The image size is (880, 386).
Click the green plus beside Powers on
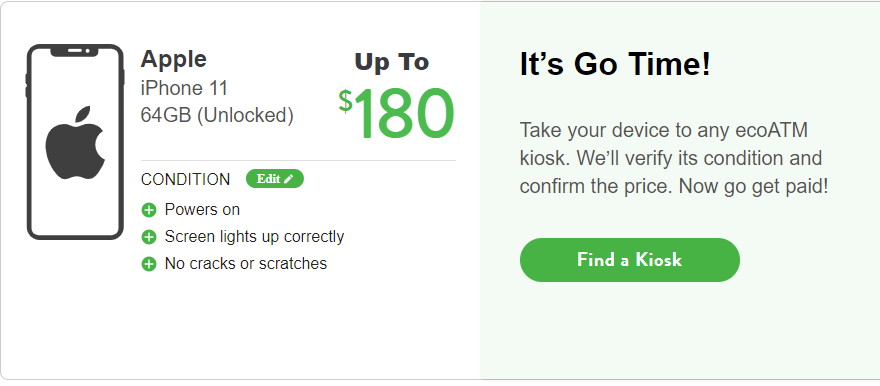(x=149, y=210)
